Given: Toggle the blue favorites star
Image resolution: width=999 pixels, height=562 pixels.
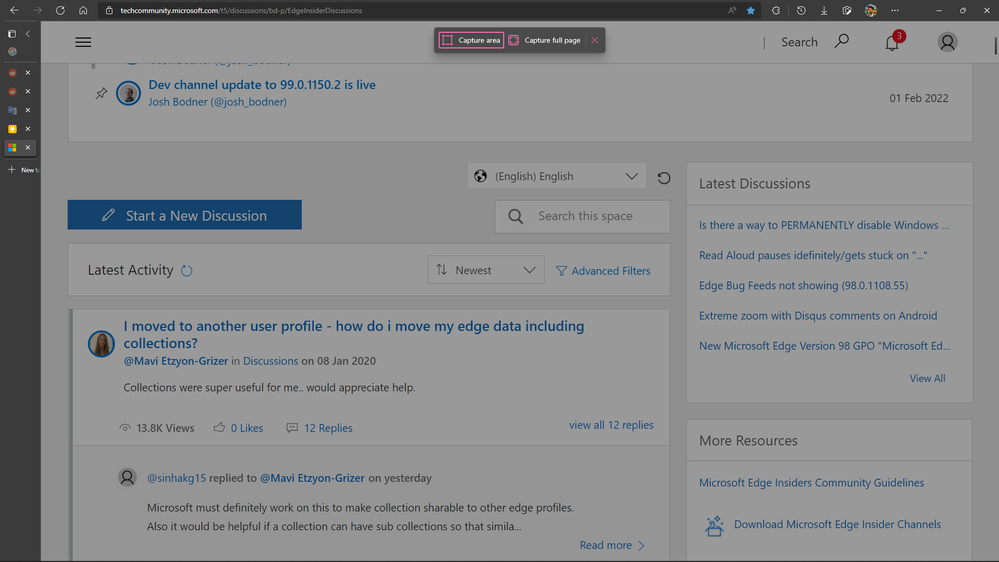Looking at the screenshot, I should coord(751,10).
